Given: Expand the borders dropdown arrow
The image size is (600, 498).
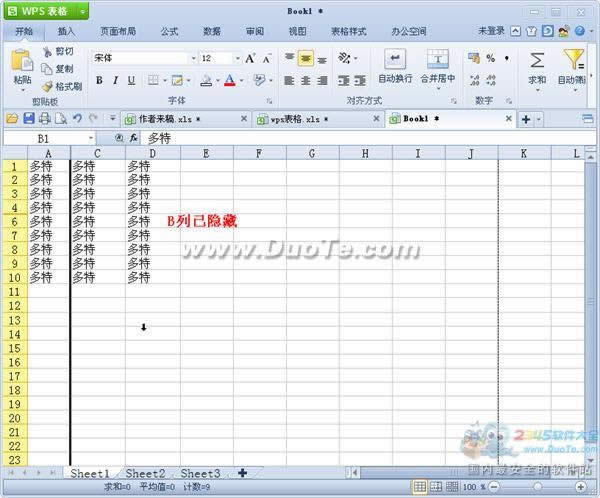Looking at the screenshot, I should (165, 80).
